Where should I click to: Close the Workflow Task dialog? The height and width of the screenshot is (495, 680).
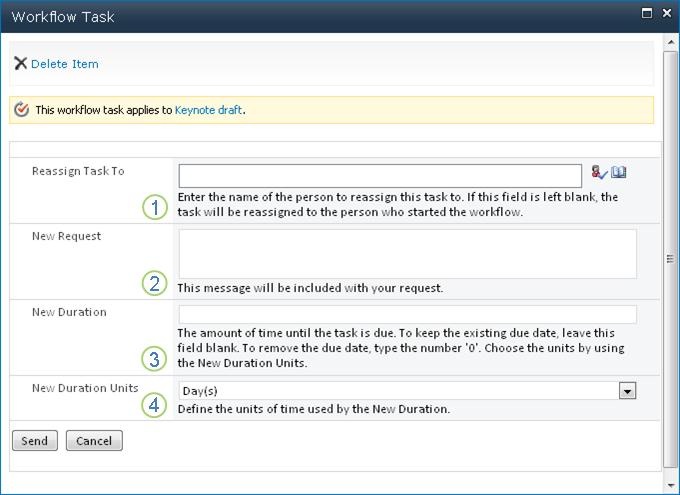coord(666,14)
